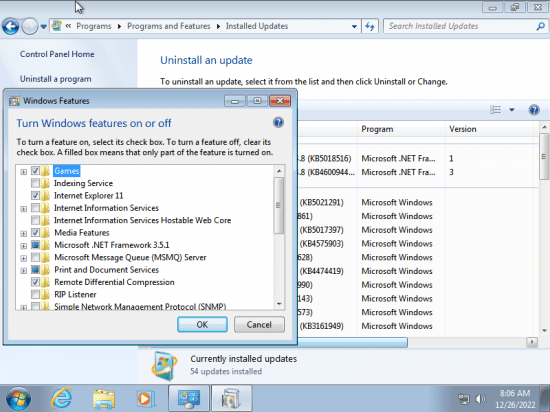Toggle the RIP Listener checkbox
The width and height of the screenshot is (550, 412).
pos(35,294)
